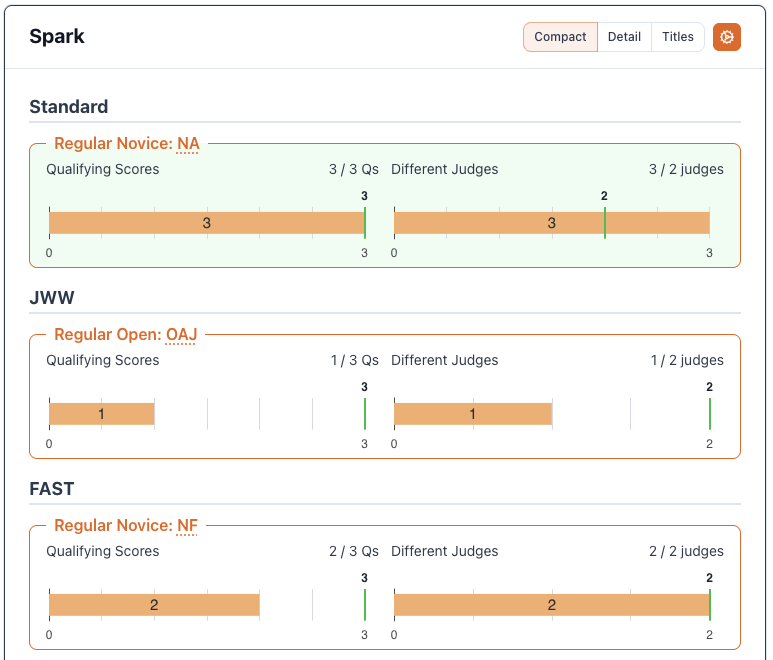
Task: Click the OAJ Different Judges progress bar
Action: pyautogui.click(x=473, y=414)
